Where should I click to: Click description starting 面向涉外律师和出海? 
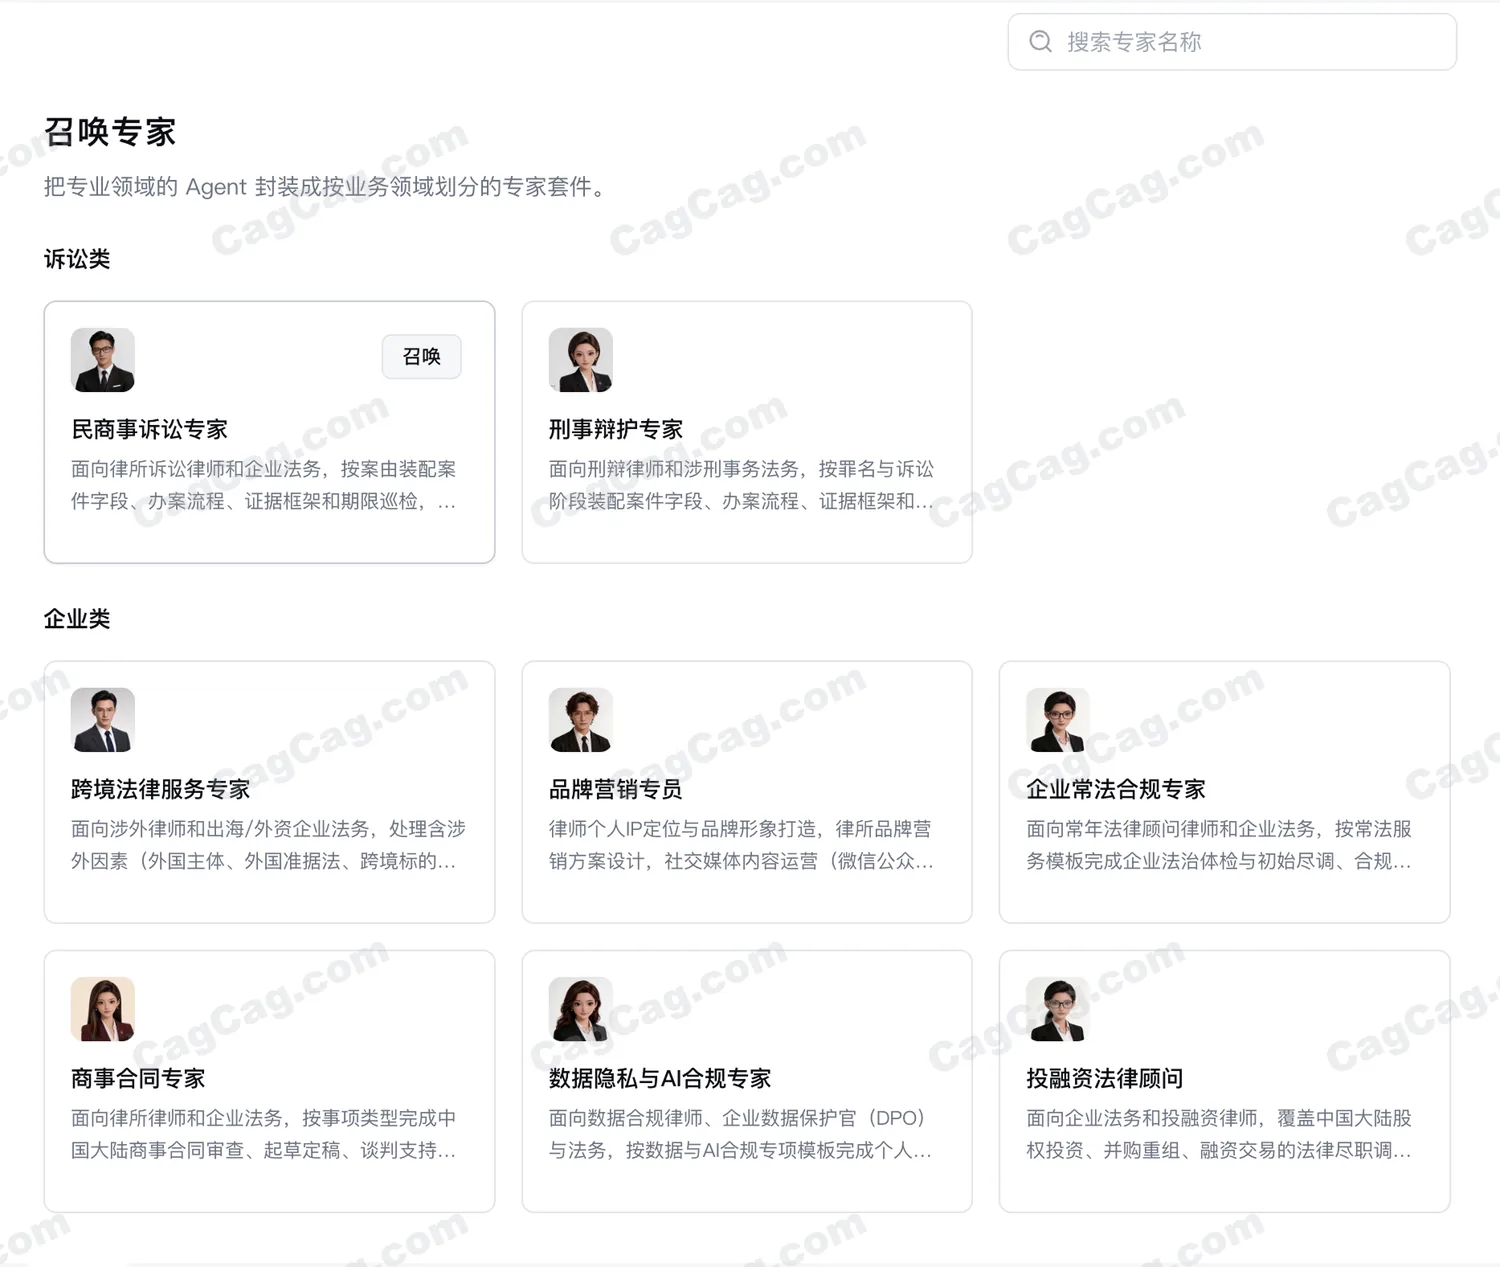(268, 845)
